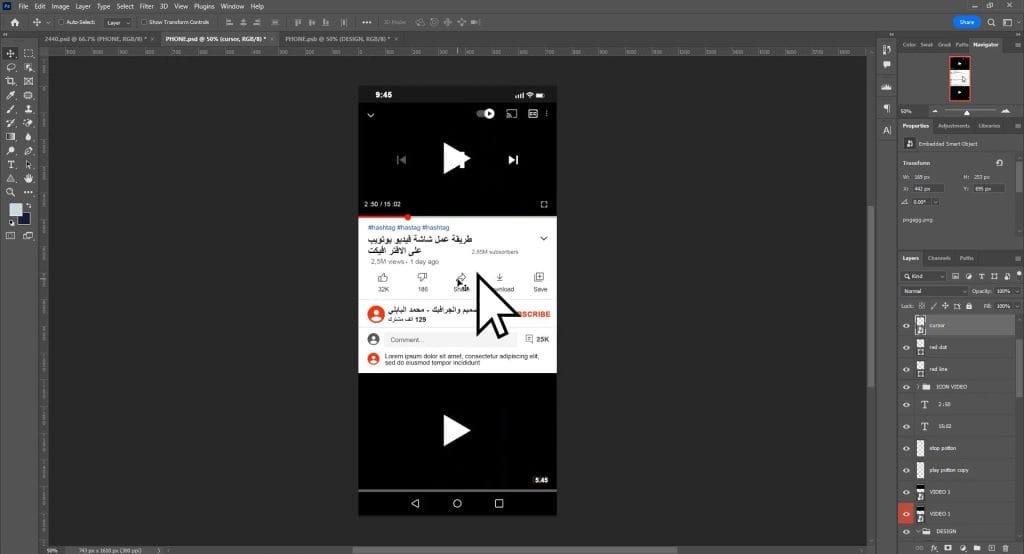This screenshot has width=1024, height=554.
Task: Open the collapsed History panel icon
Action: pyautogui.click(x=887, y=49)
